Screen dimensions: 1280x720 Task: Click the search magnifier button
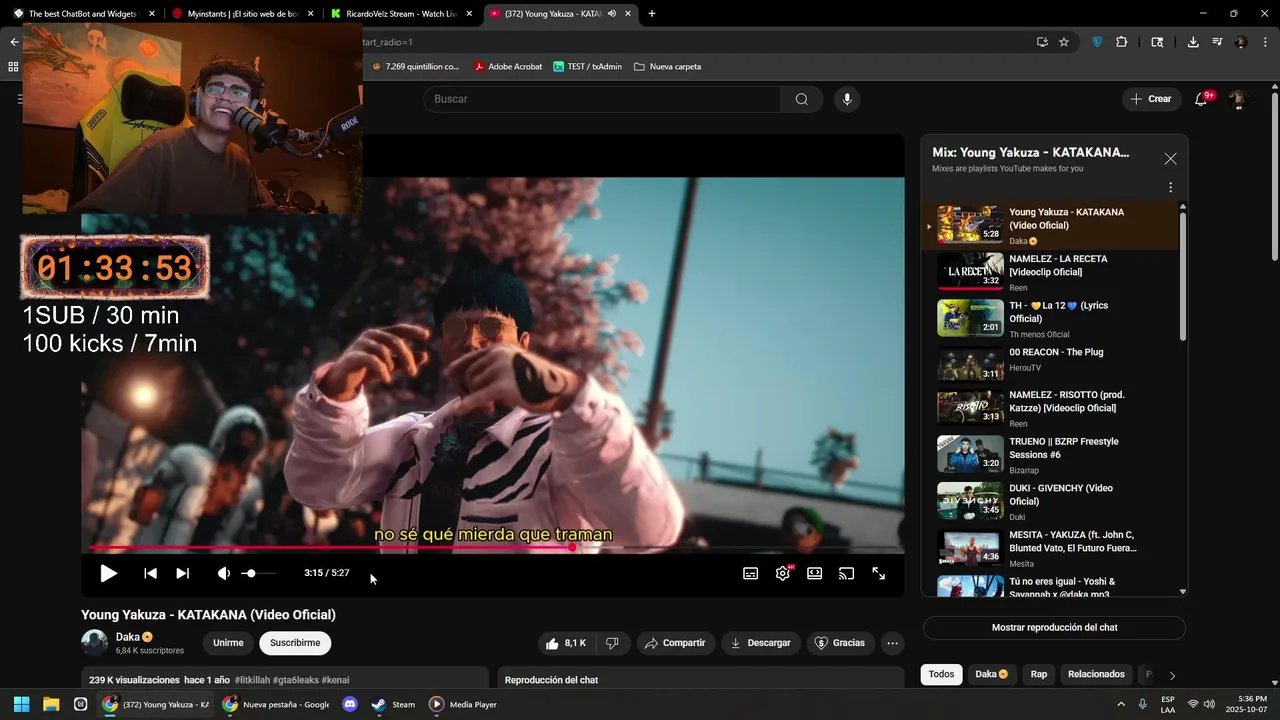tap(802, 99)
